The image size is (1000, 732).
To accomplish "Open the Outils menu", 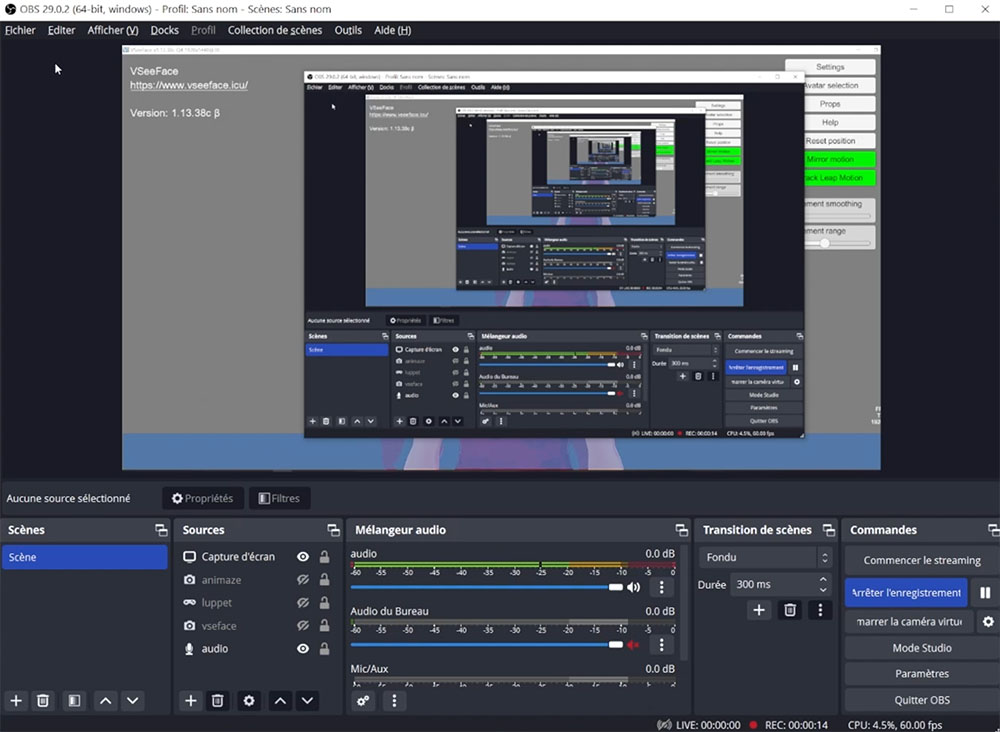I will [x=348, y=30].
